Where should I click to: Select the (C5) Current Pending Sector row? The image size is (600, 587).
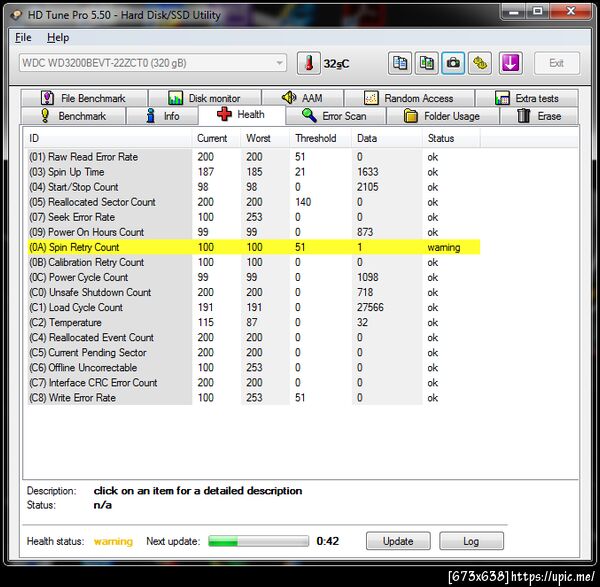[x=254, y=352]
